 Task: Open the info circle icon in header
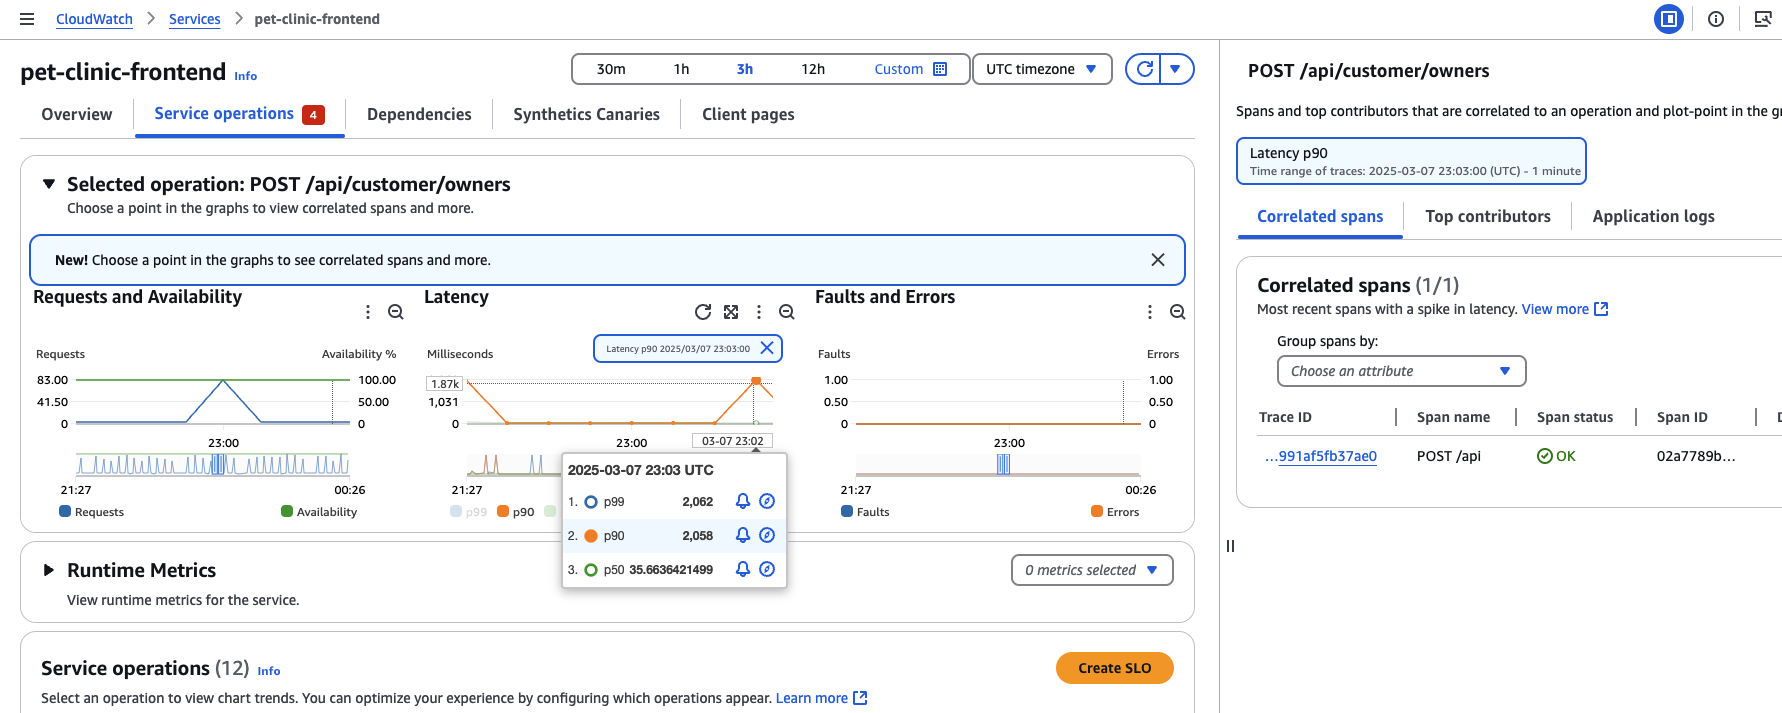[x=1716, y=19]
